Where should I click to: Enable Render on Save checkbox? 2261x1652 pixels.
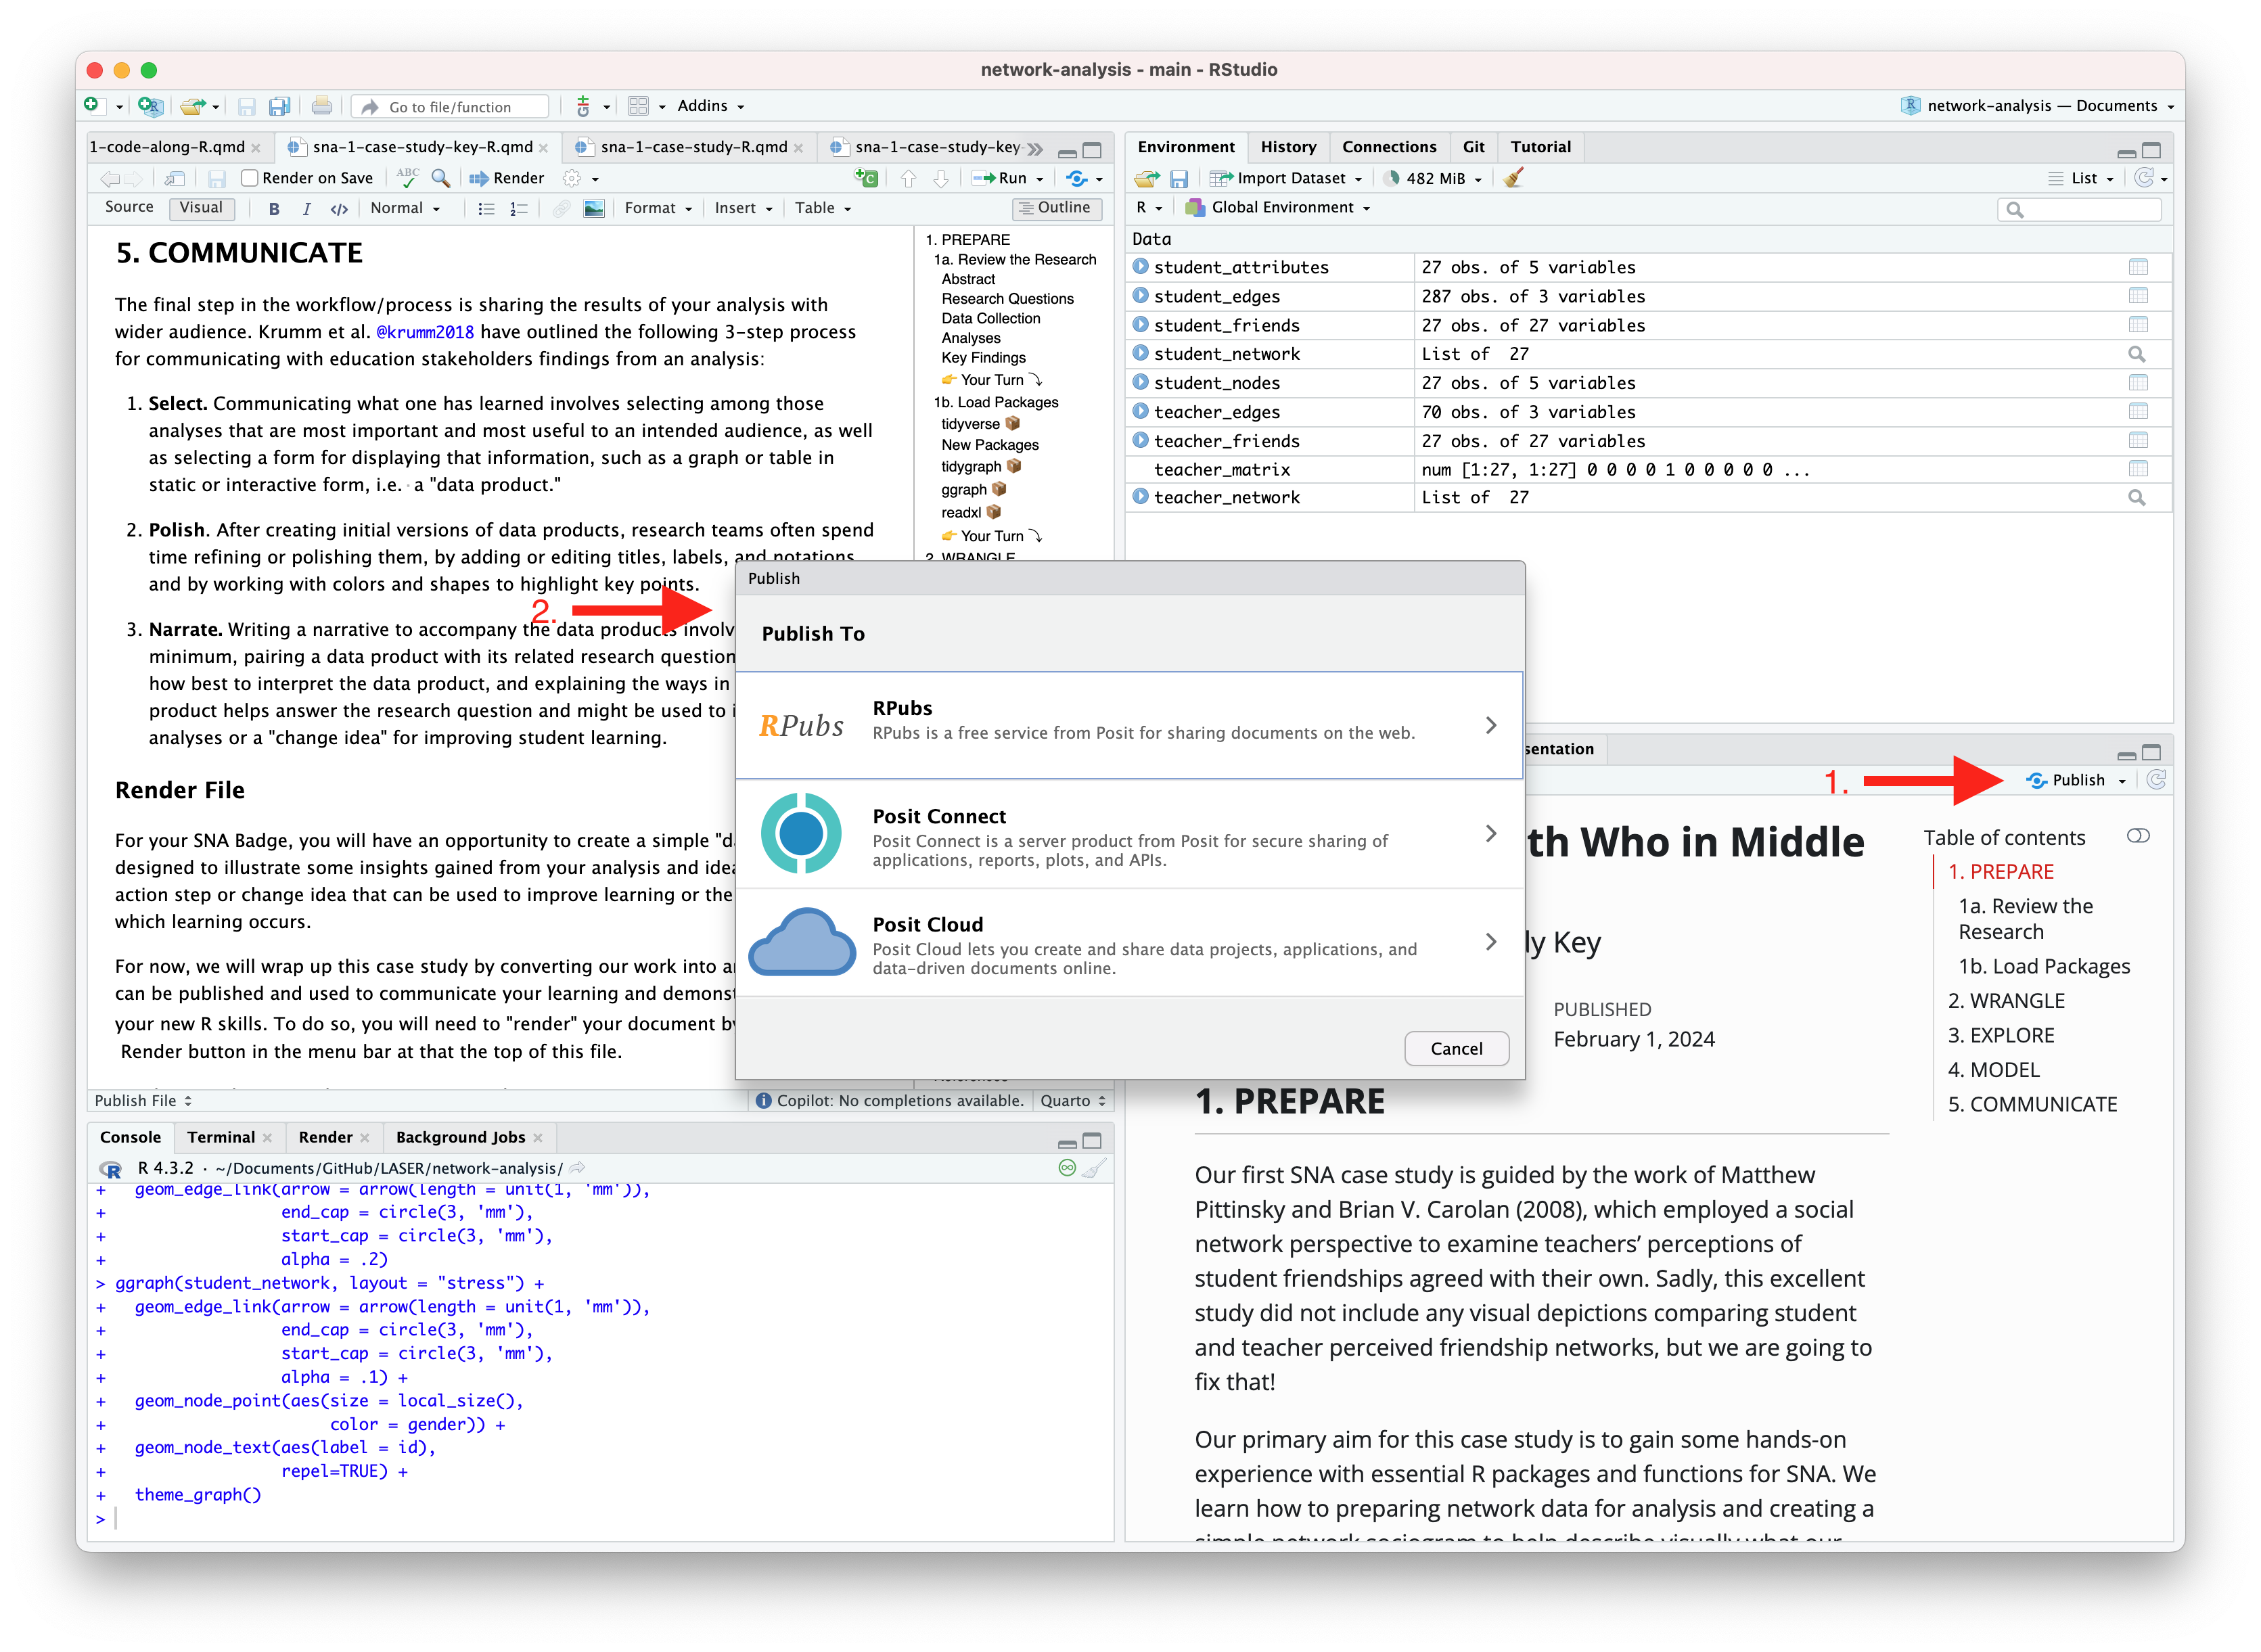click(250, 178)
